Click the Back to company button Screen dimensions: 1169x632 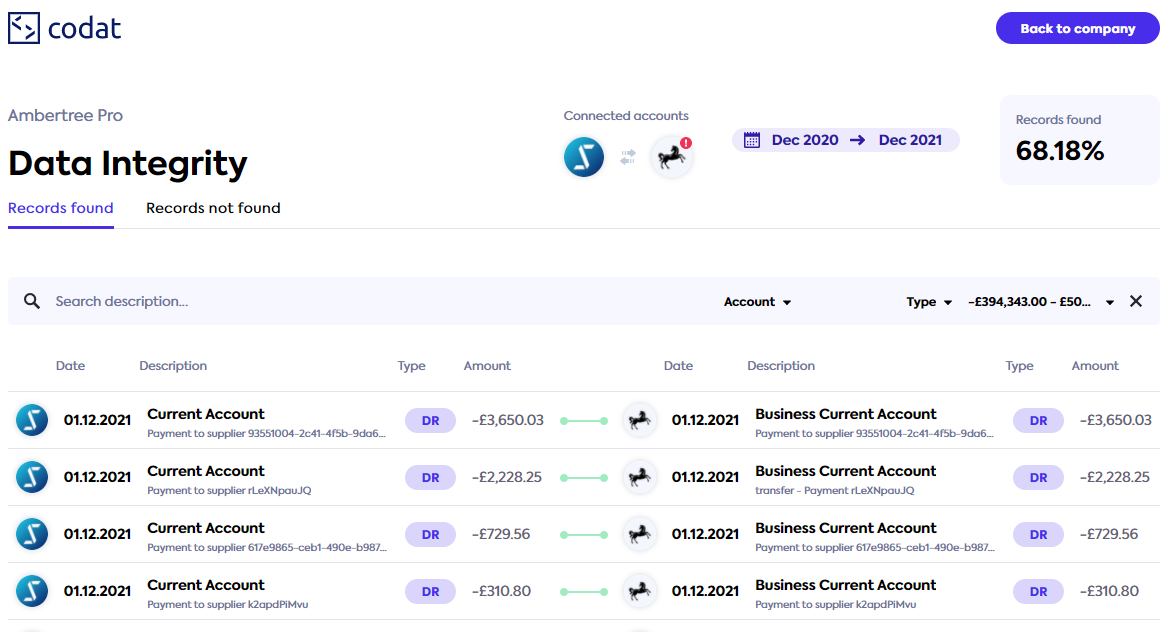click(x=1077, y=28)
